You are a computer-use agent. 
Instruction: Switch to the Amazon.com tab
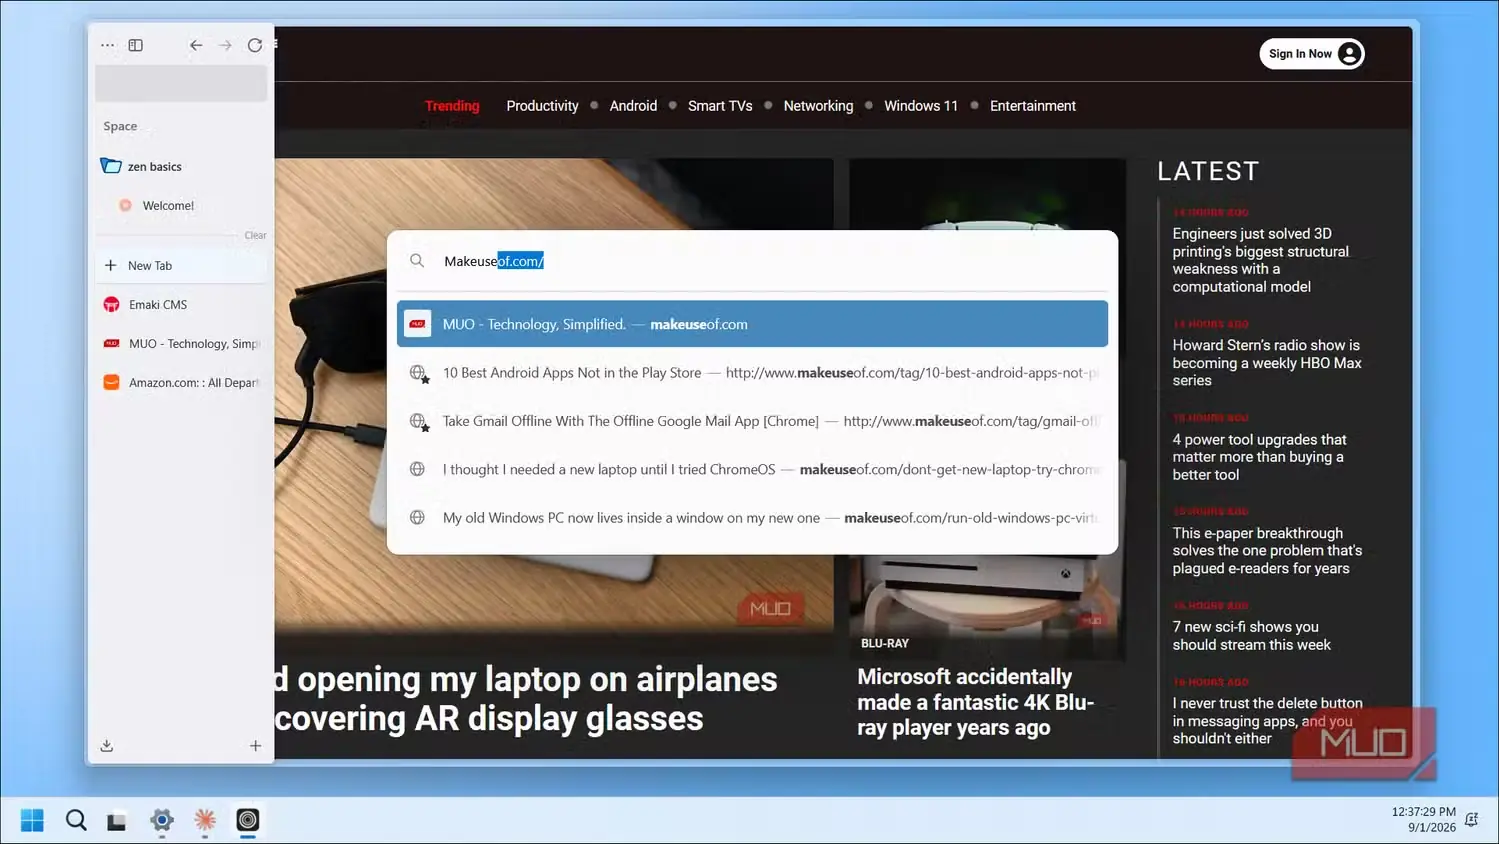[x=181, y=382]
